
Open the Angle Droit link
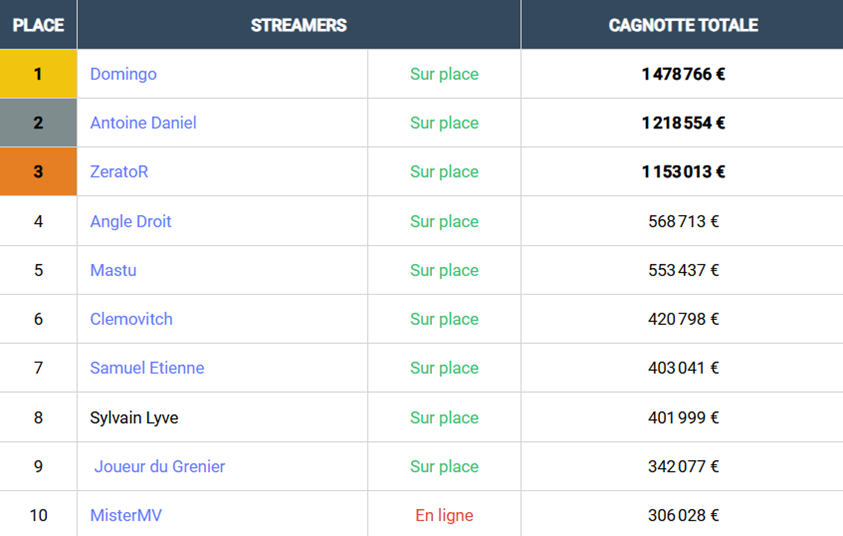(131, 221)
